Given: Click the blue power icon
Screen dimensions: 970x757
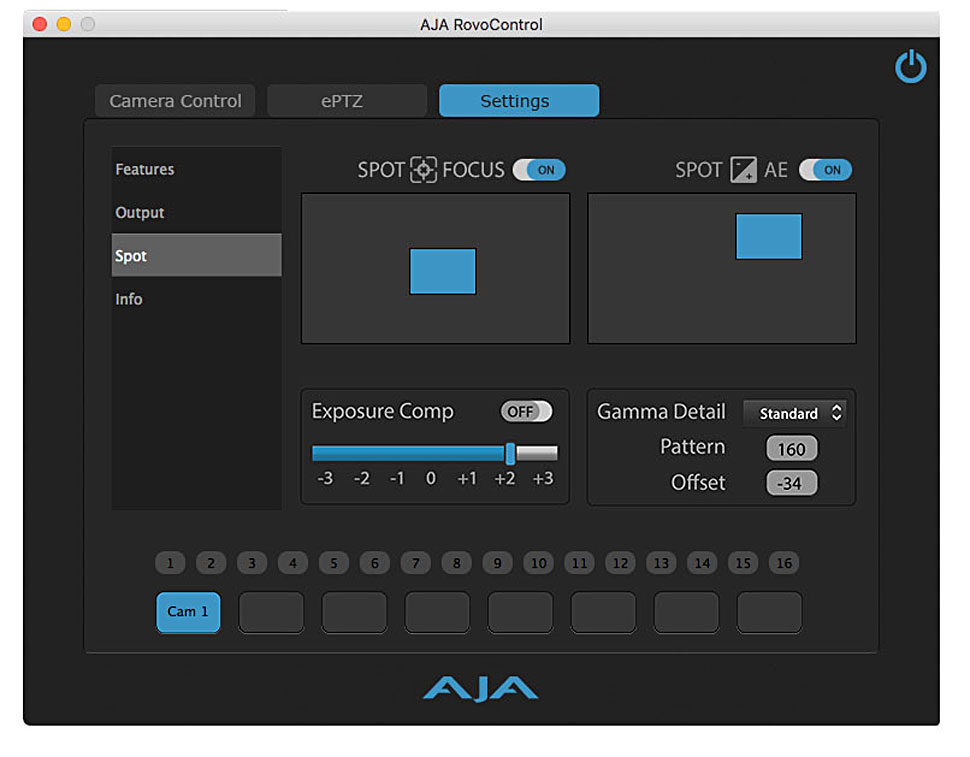Looking at the screenshot, I should [x=910, y=67].
